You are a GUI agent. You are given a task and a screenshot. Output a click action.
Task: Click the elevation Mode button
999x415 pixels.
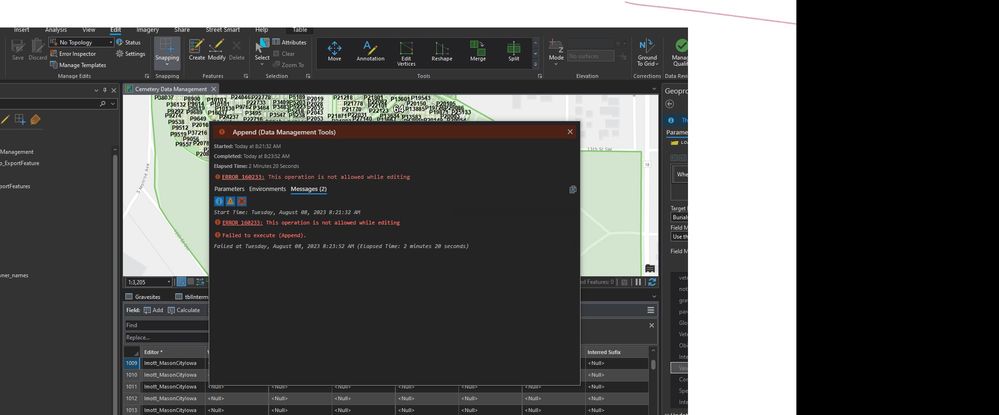click(x=556, y=52)
